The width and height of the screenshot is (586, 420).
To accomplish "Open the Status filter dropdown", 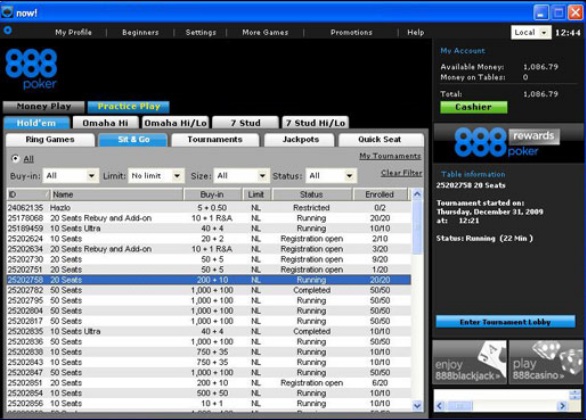I will [331, 176].
